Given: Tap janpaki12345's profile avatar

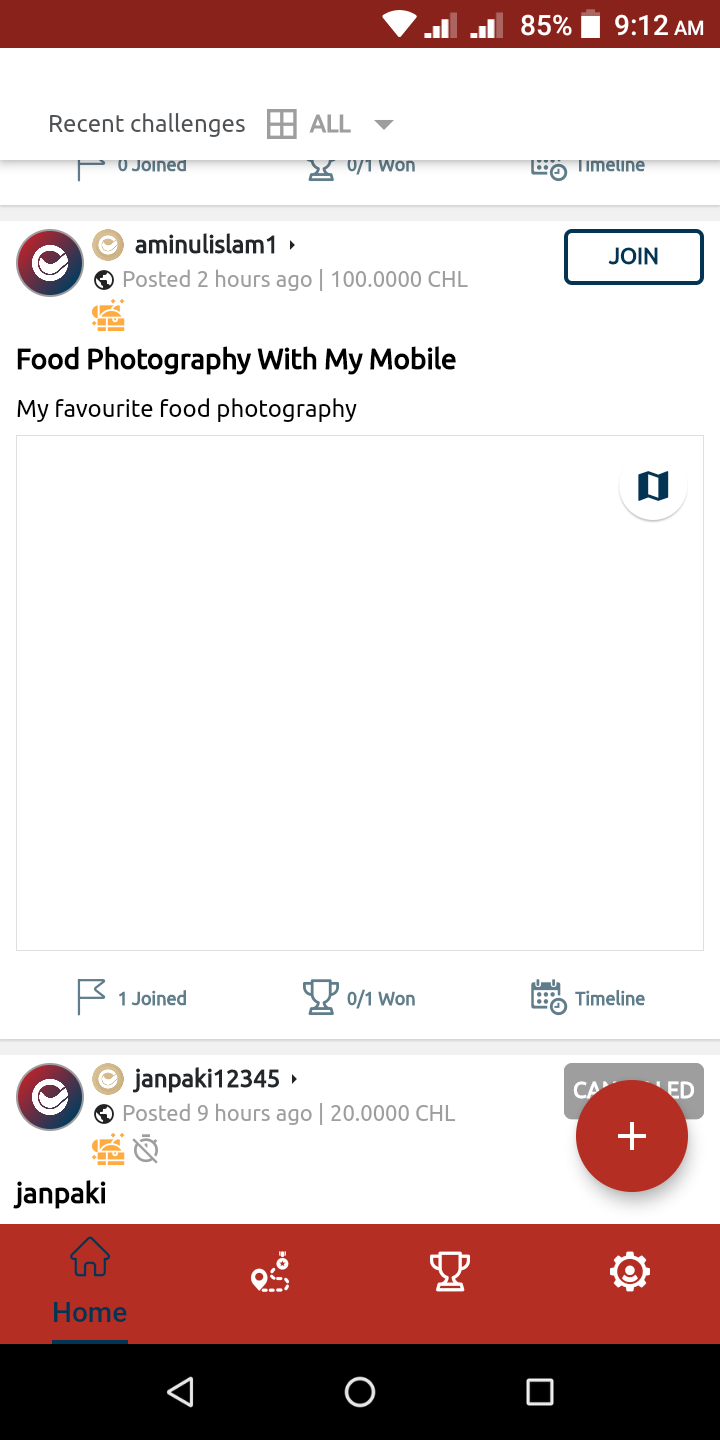Looking at the screenshot, I should 50,1097.
